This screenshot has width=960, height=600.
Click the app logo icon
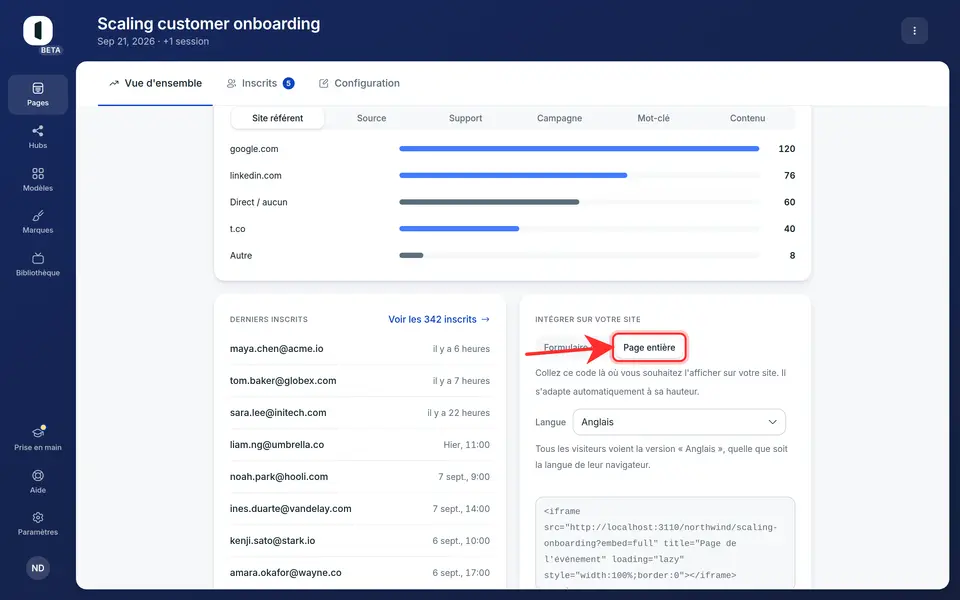pyautogui.click(x=38, y=31)
